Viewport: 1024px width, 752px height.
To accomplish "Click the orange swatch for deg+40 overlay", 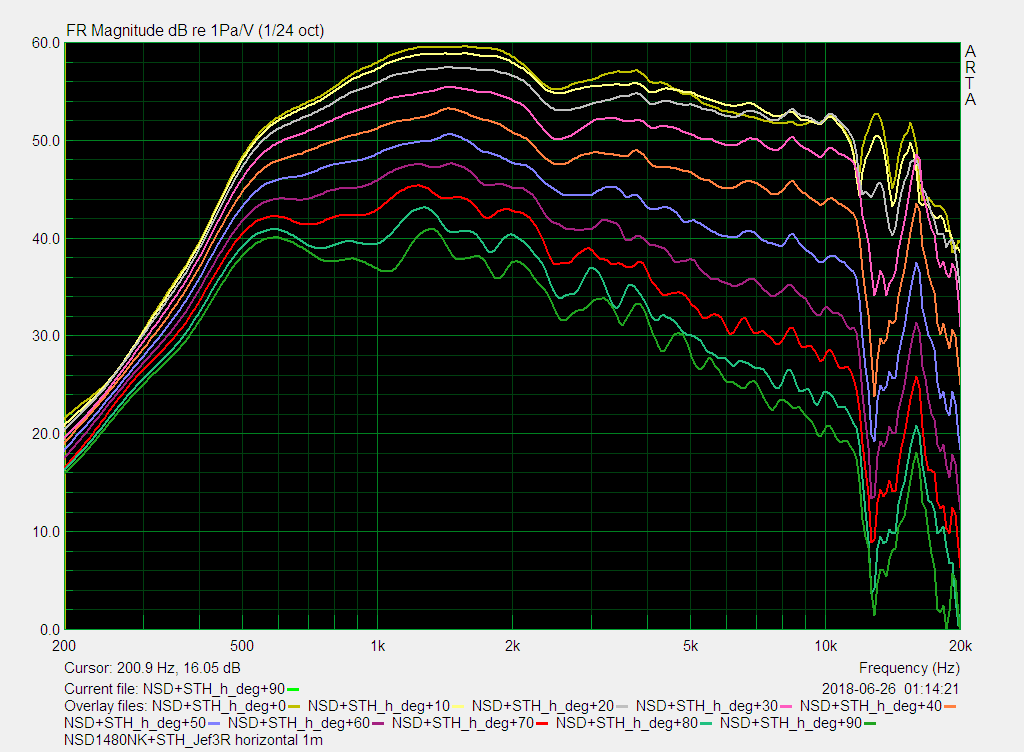I will click(x=950, y=706).
